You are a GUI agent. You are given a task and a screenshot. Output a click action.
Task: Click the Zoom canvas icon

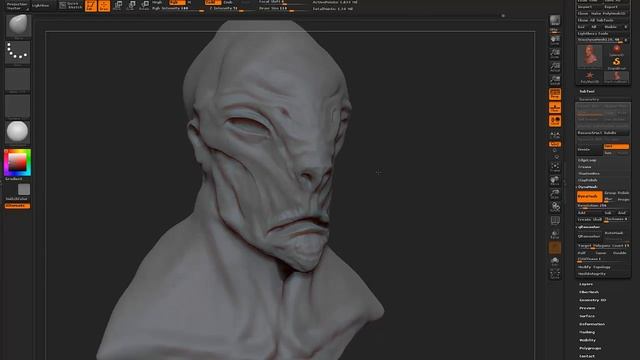555,53
